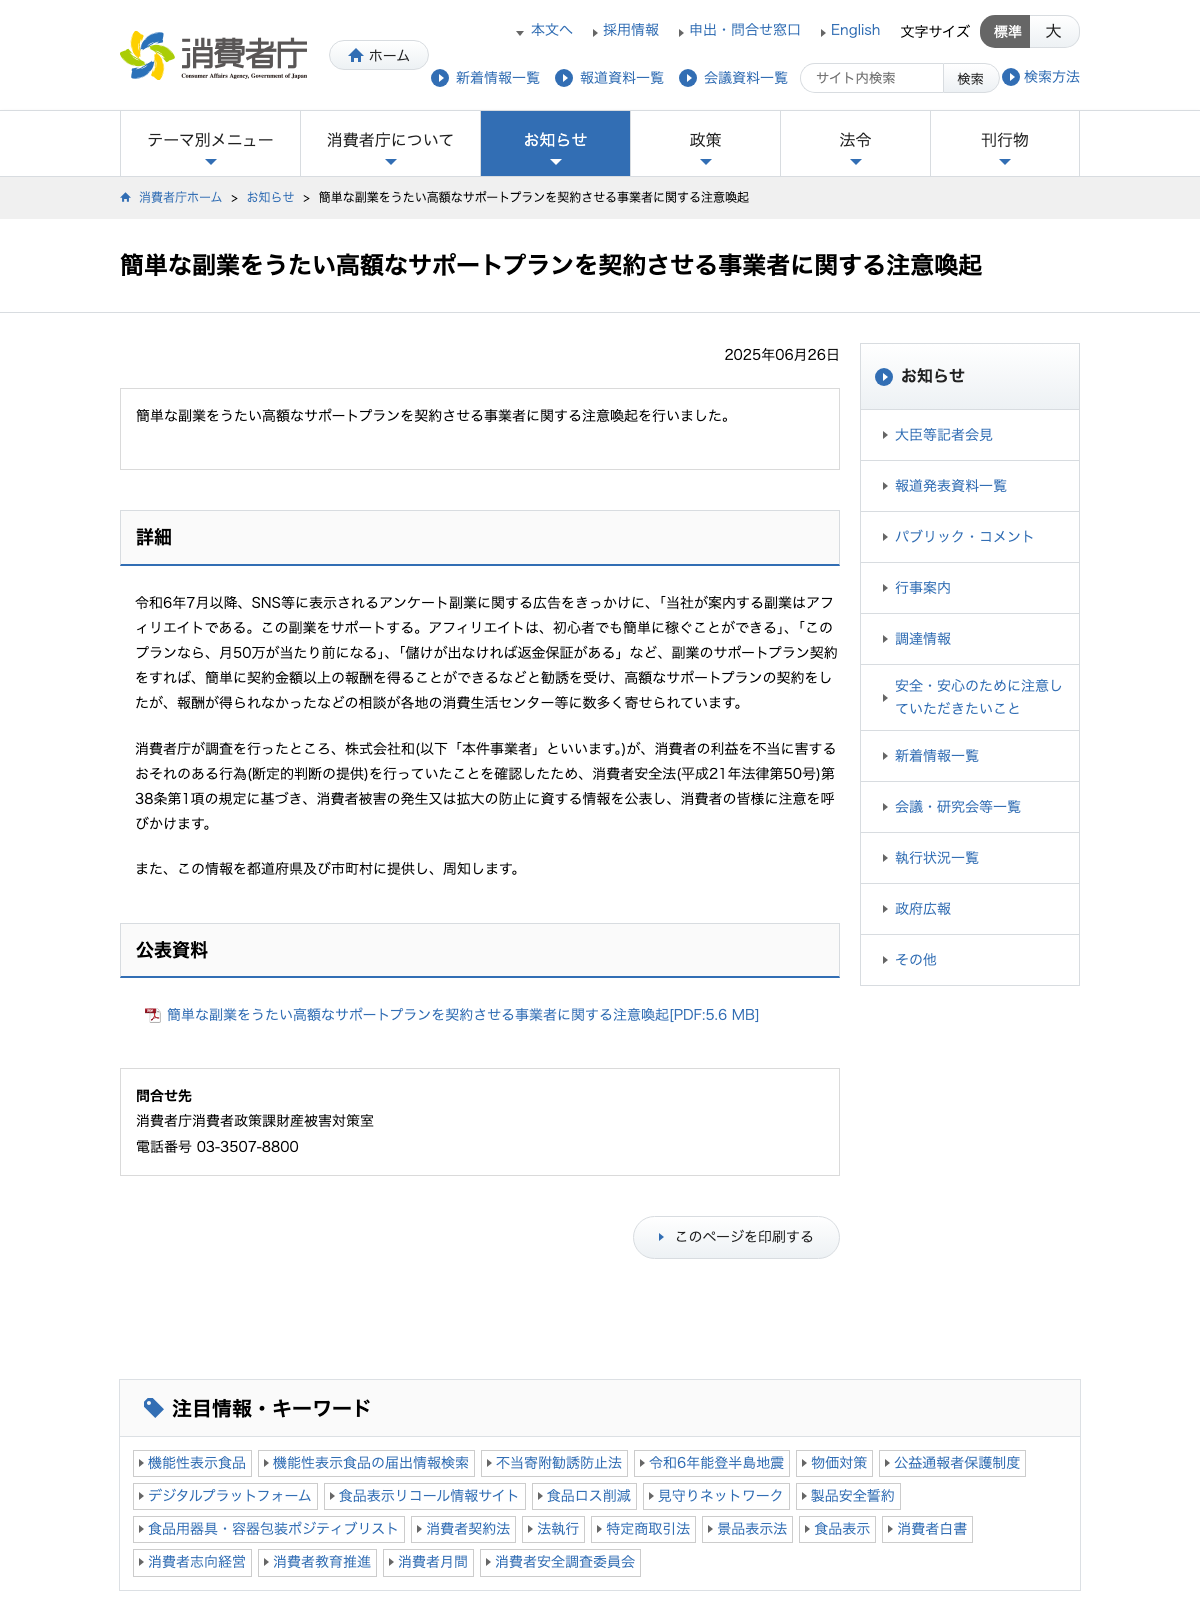Click the 検索 button
The height and width of the screenshot is (1600, 1200).
pyautogui.click(x=970, y=78)
